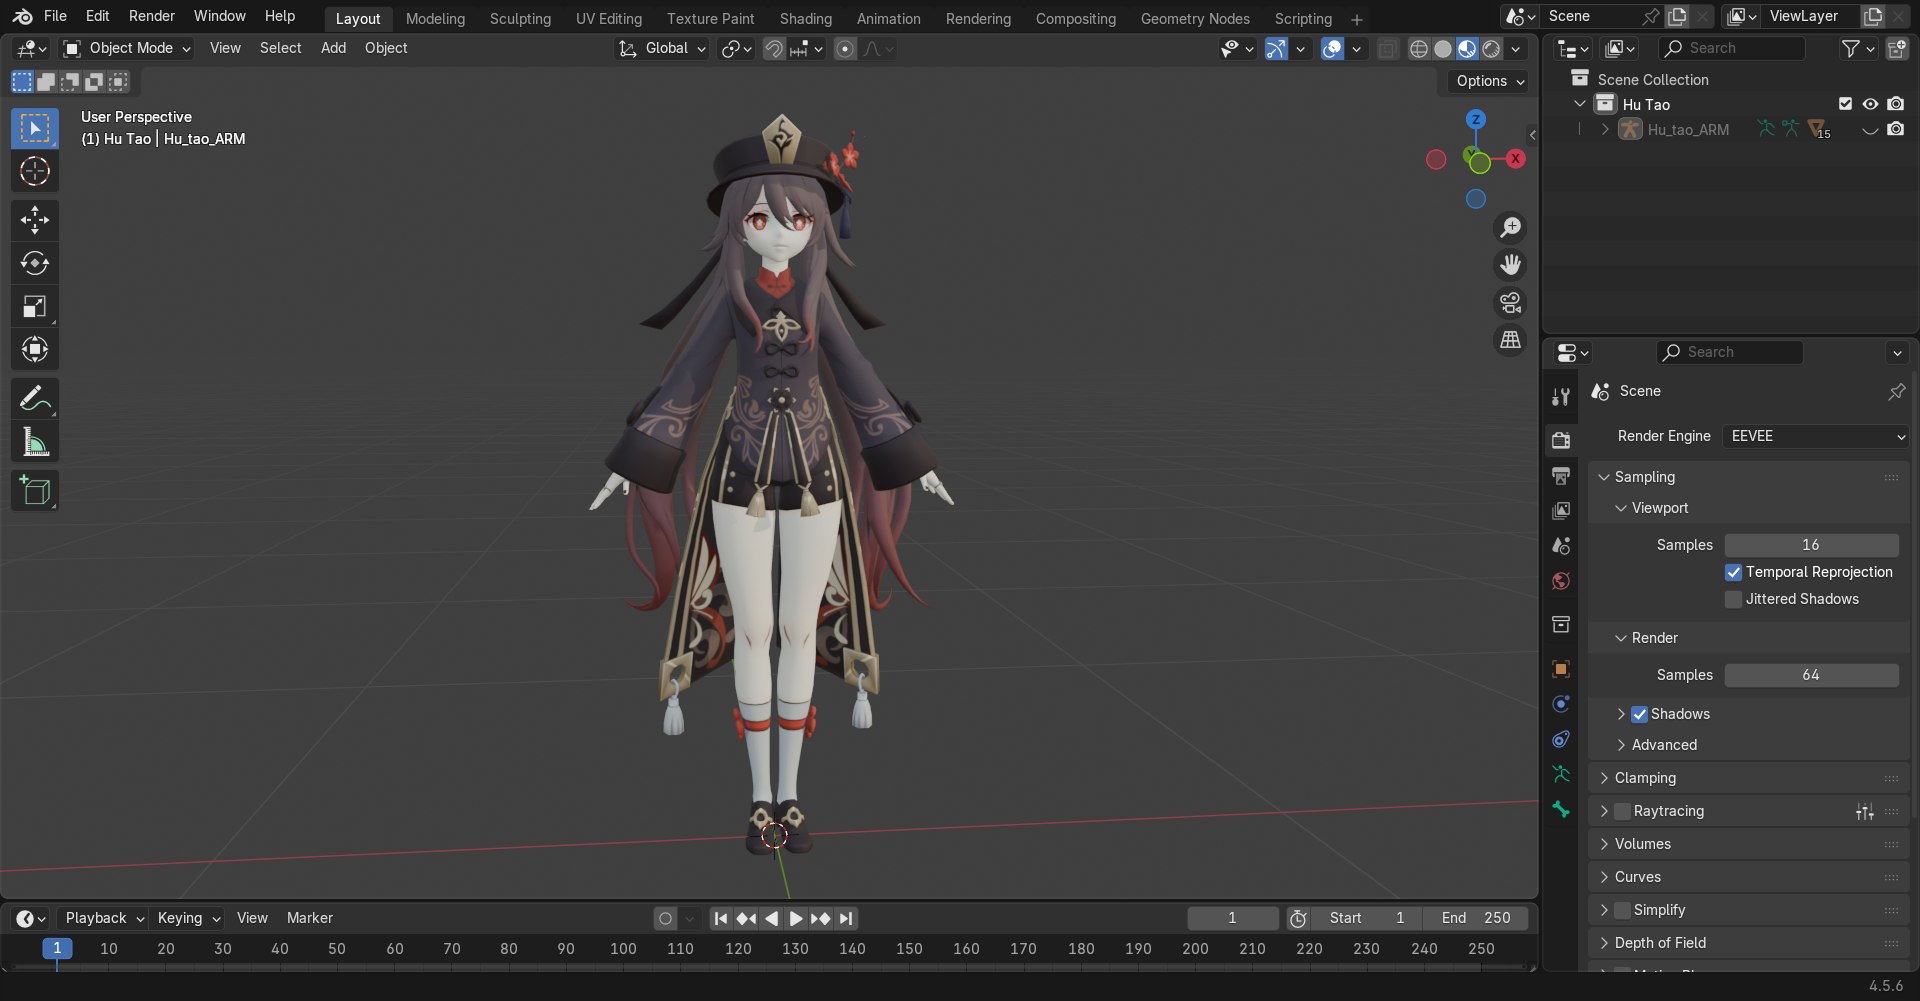Open Marker menu in timeline
Image resolution: width=1920 pixels, height=1001 pixels.
point(309,919)
